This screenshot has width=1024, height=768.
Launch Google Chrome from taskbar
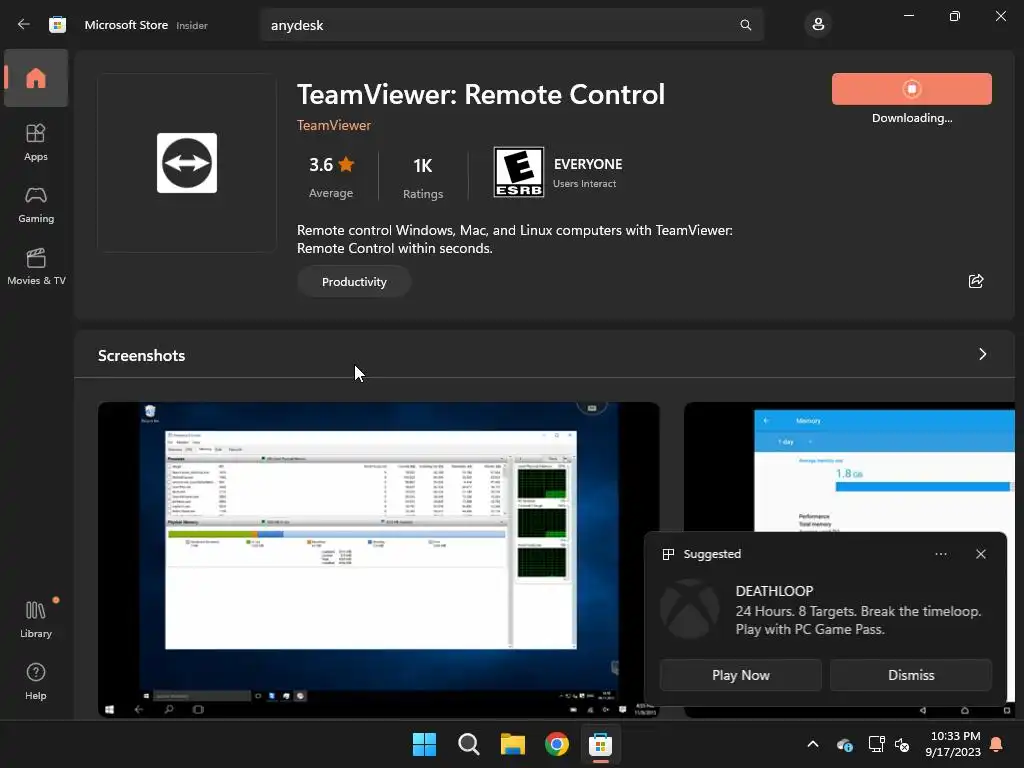click(x=556, y=744)
